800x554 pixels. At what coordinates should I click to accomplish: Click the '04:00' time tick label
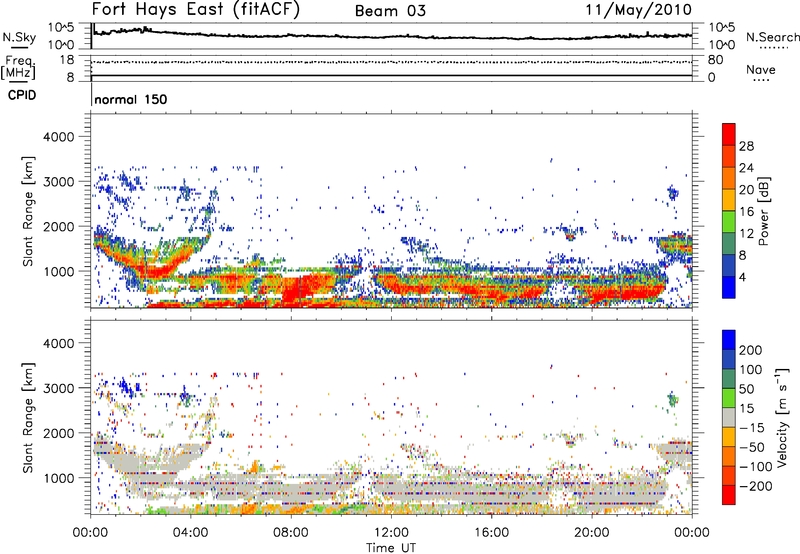(190, 533)
